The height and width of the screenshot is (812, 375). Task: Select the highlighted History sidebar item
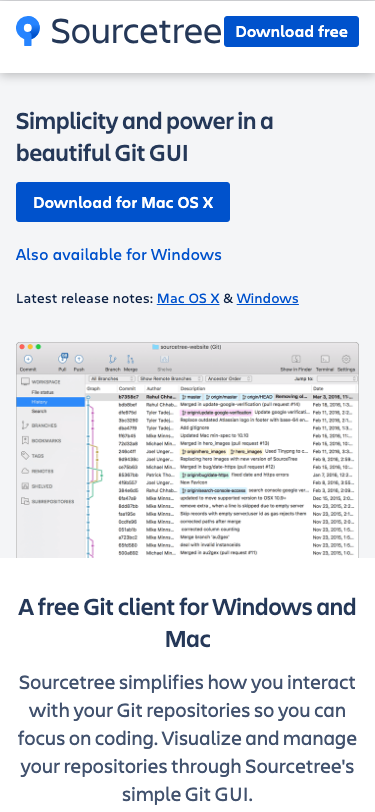pos(51,402)
